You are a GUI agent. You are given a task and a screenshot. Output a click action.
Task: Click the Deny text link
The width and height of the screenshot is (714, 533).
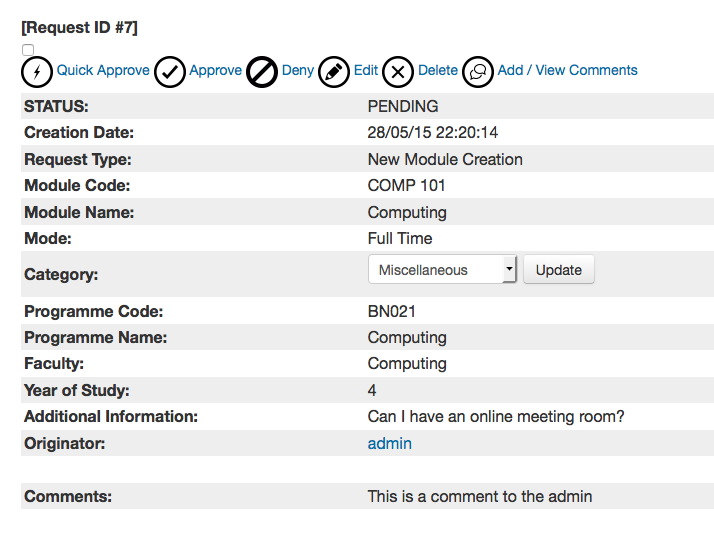(x=298, y=71)
